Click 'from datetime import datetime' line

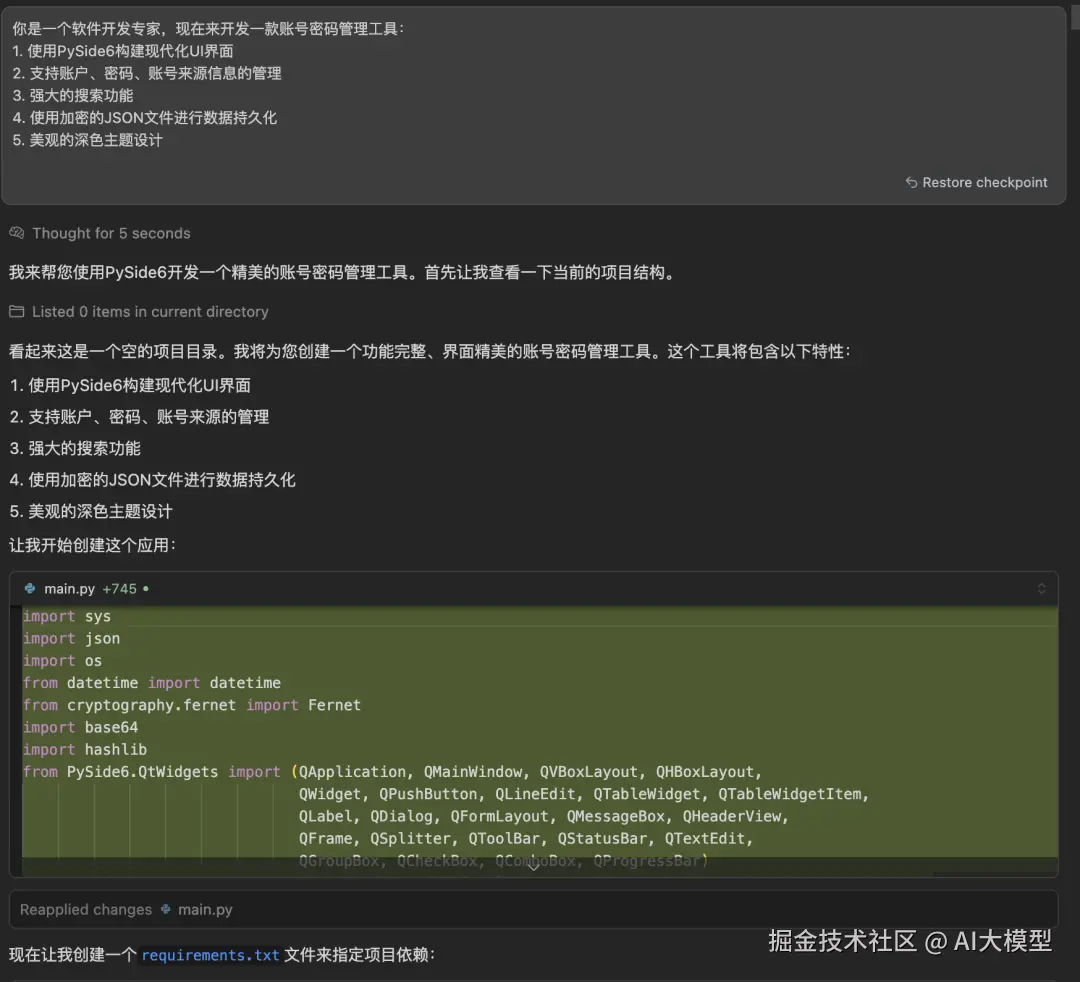point(152,683)
